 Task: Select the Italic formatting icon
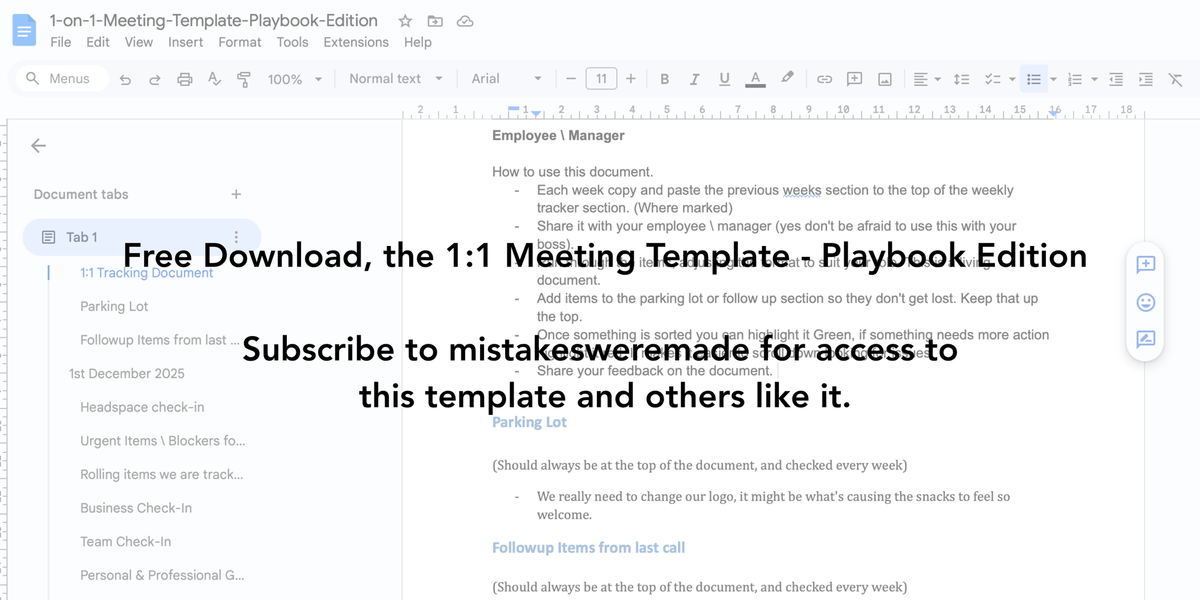point(694,78)
